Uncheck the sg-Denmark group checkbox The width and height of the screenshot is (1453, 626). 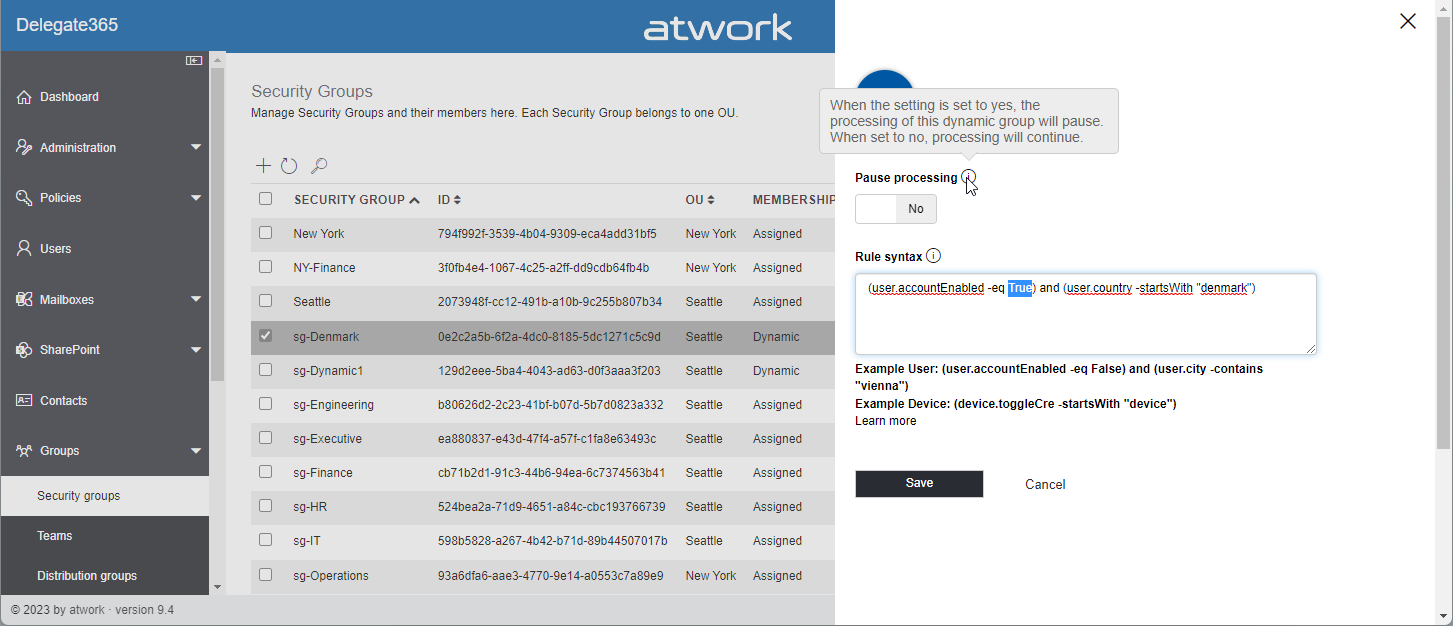[x=265, y=336]
